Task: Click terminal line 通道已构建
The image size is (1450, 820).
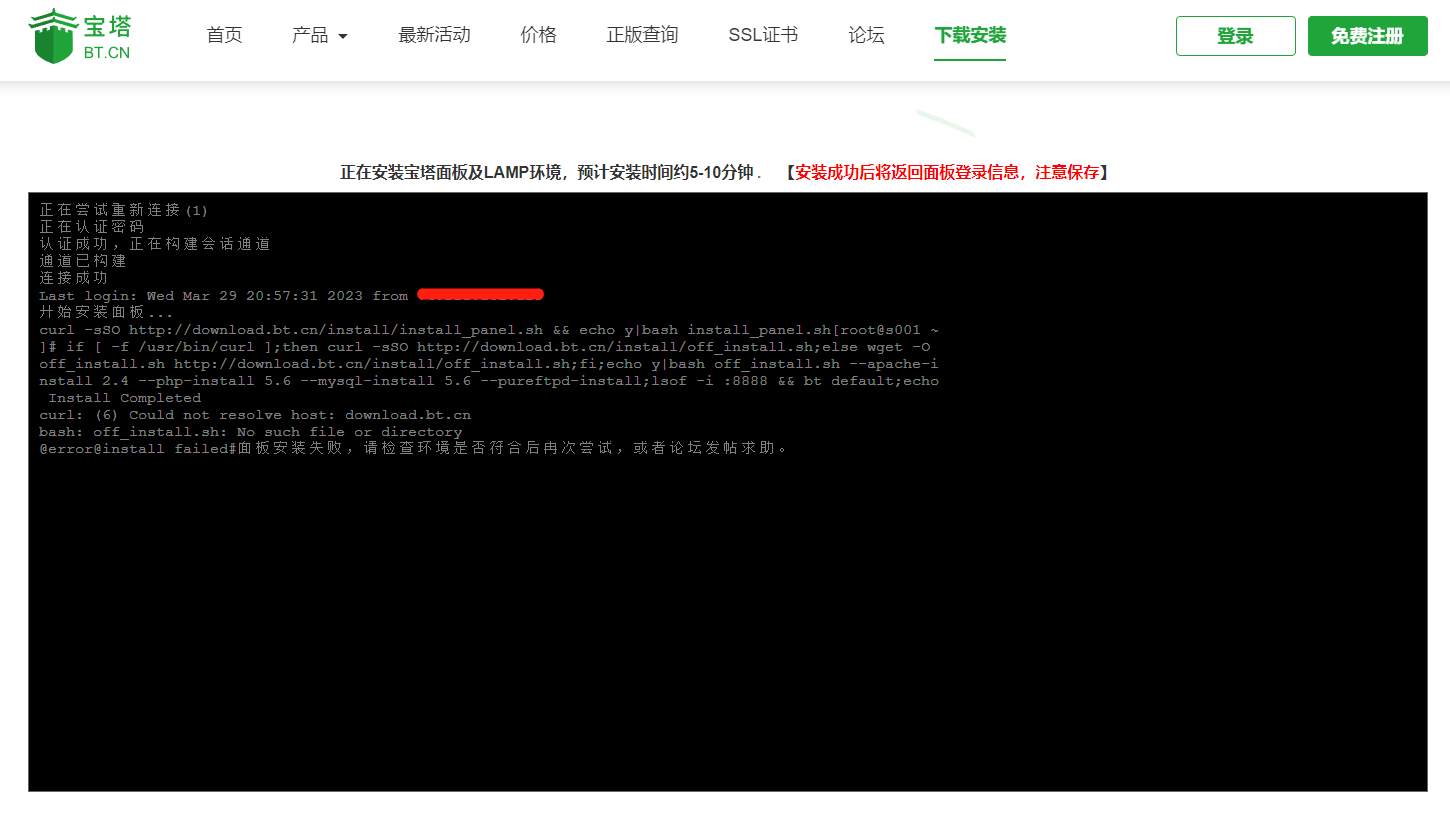Action: click(x=83, y=262)
